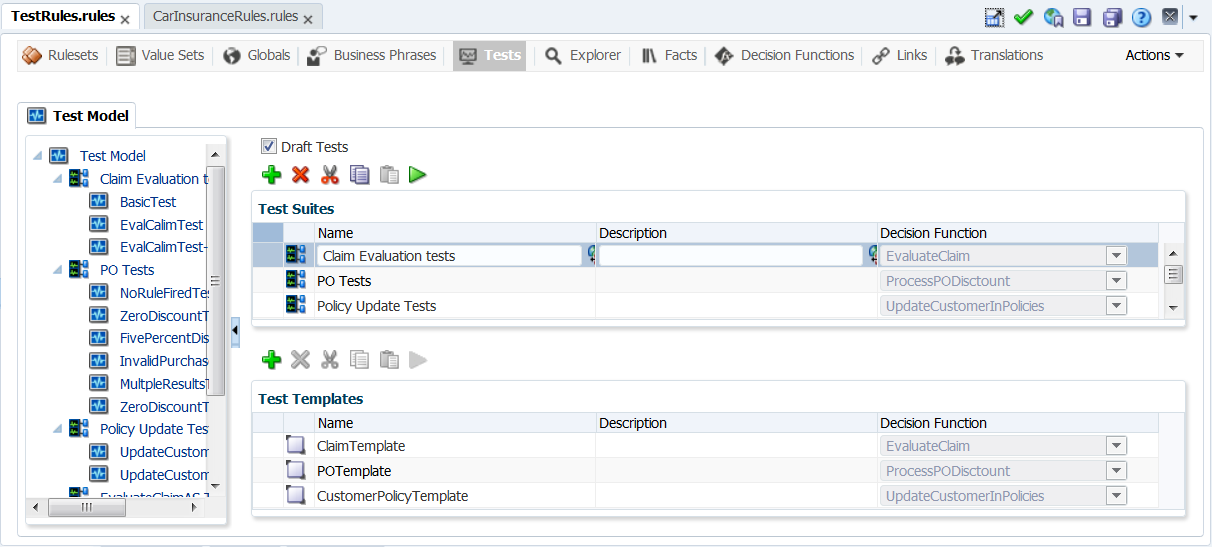Open UpdateCustomerInPolicies dropdown for Policy Update Tests
The height and width of the screenshot is (547, 1212).
pos(1117,306)
